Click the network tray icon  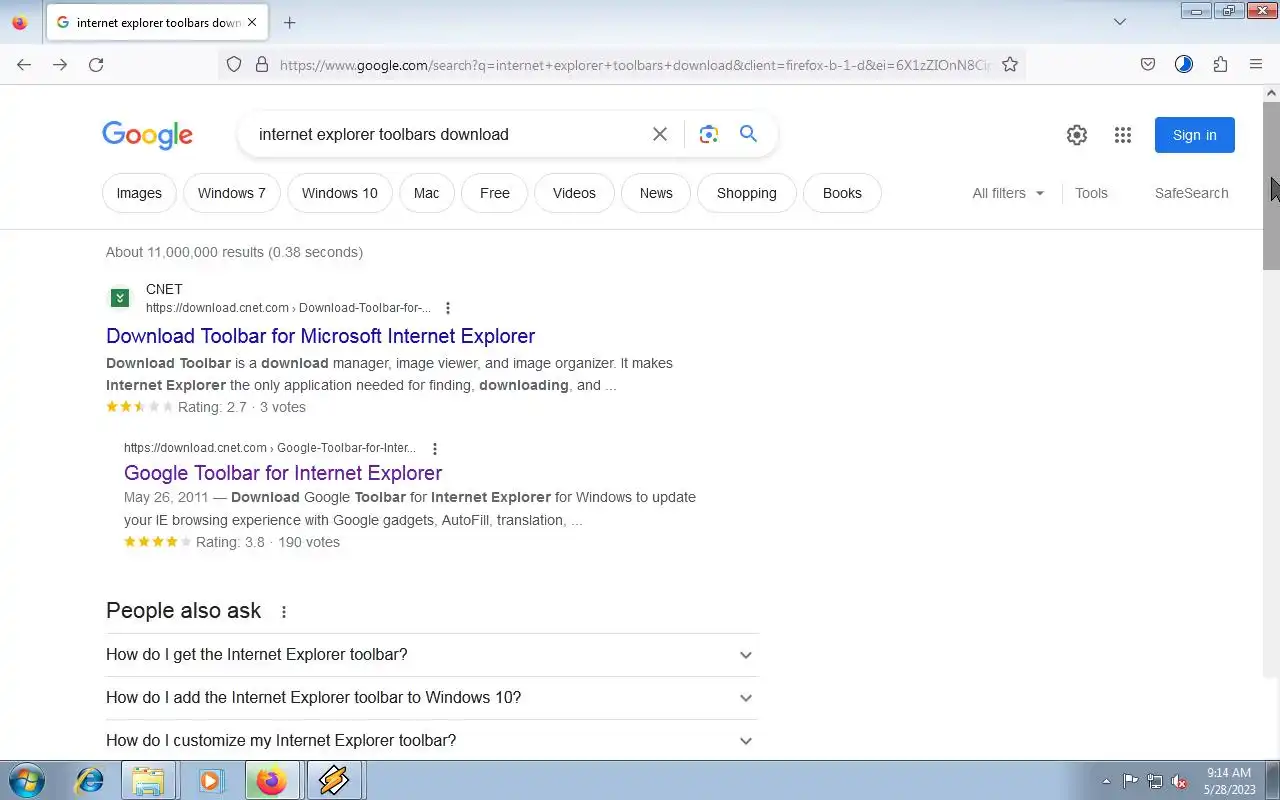[1155, 781]
